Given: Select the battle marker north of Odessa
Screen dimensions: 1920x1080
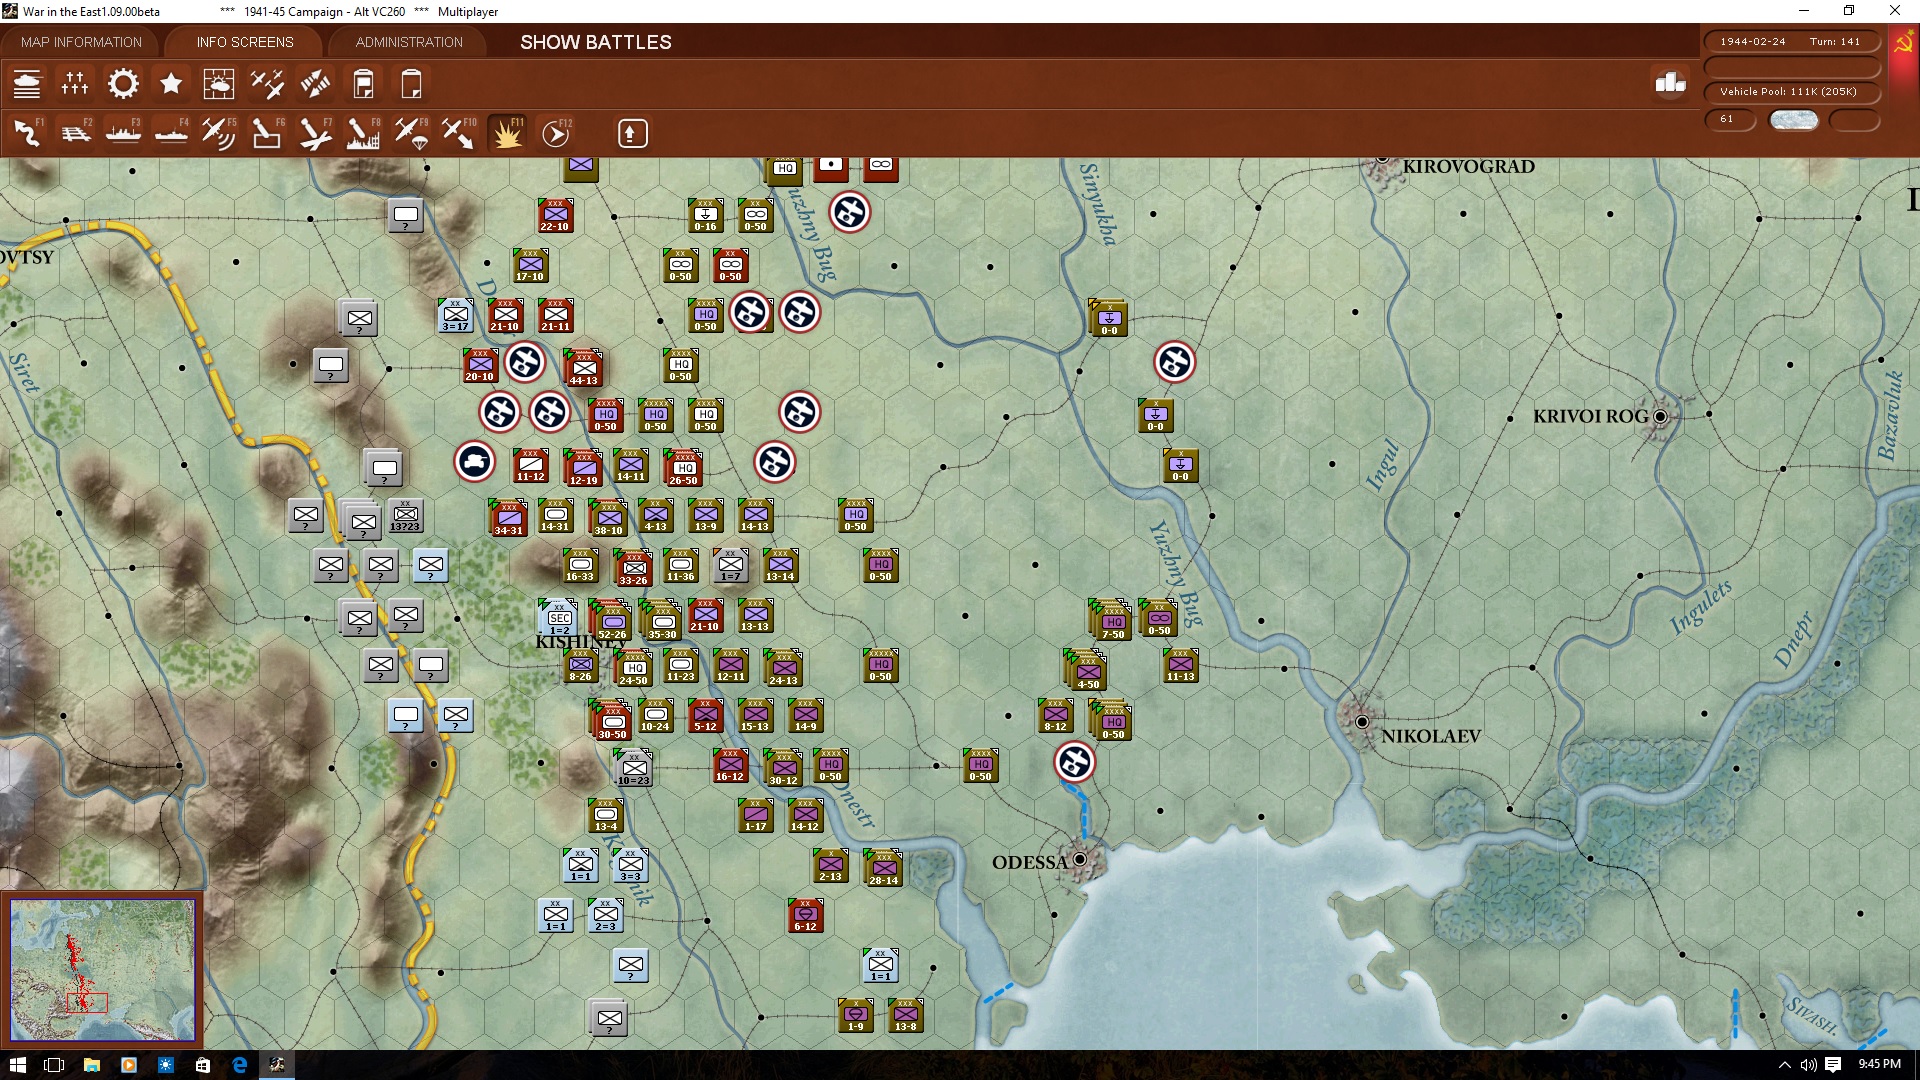Looking at the screenshot, I should click(1075, 762).
